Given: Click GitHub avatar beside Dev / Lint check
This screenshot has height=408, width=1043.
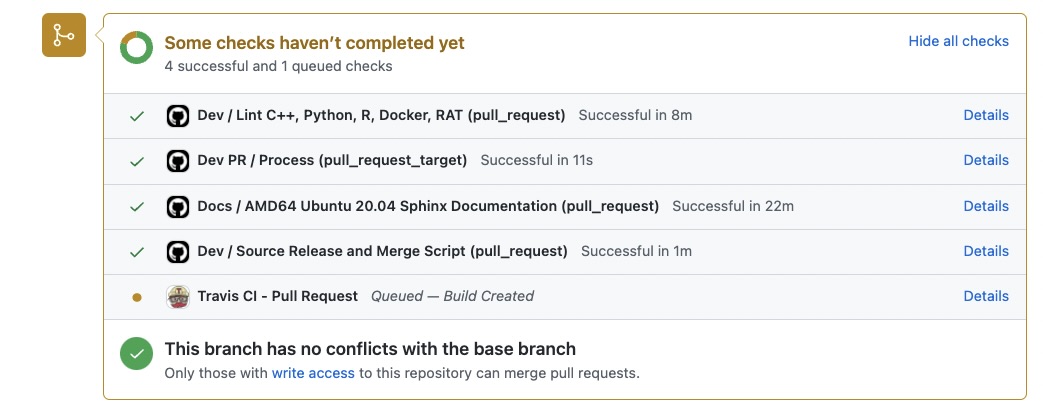Looking at the screenshot, I should point(177,116).
